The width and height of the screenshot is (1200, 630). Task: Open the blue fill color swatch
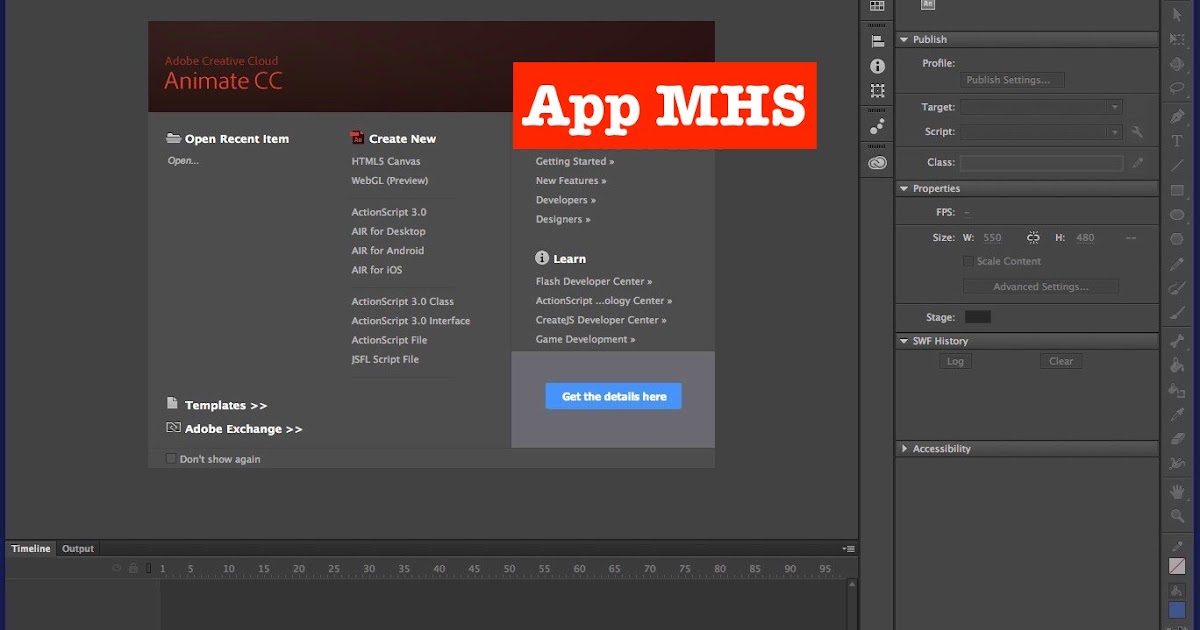(x=1177, y=609)
